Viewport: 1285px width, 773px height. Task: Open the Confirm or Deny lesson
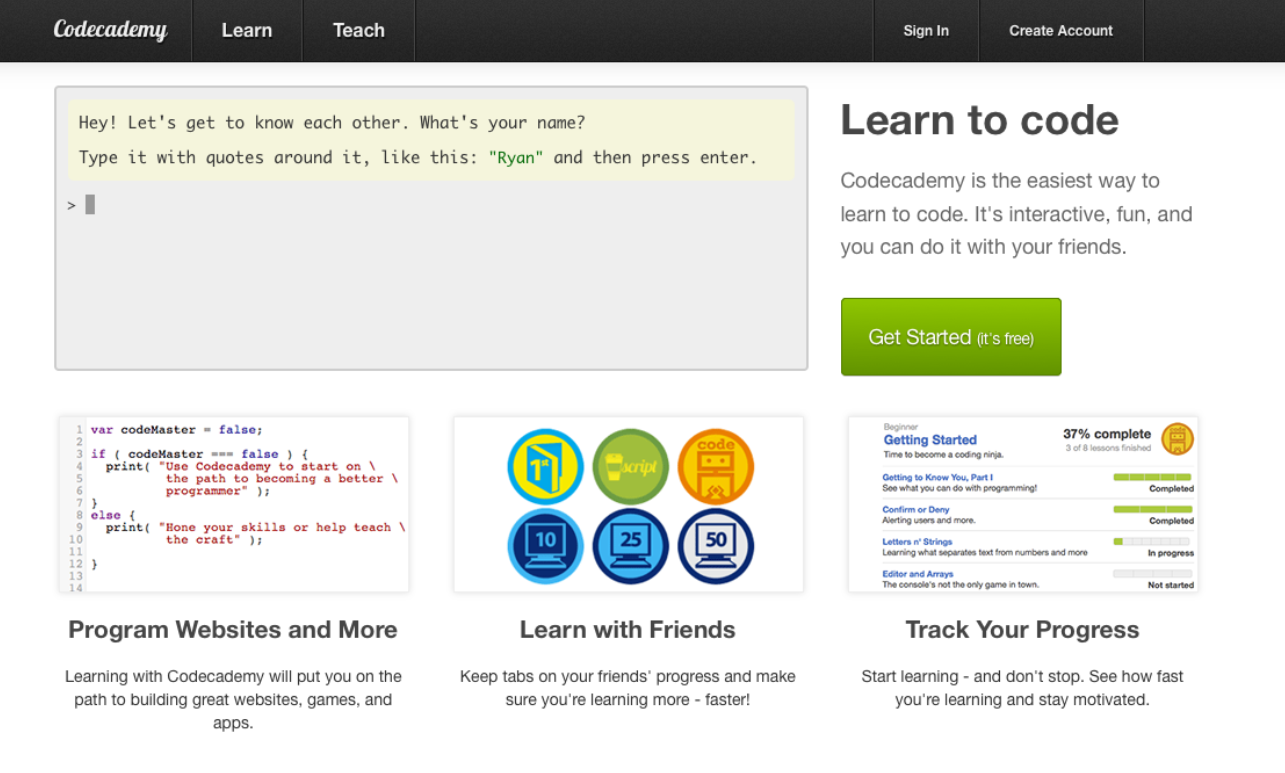click(x=916, y=509)
